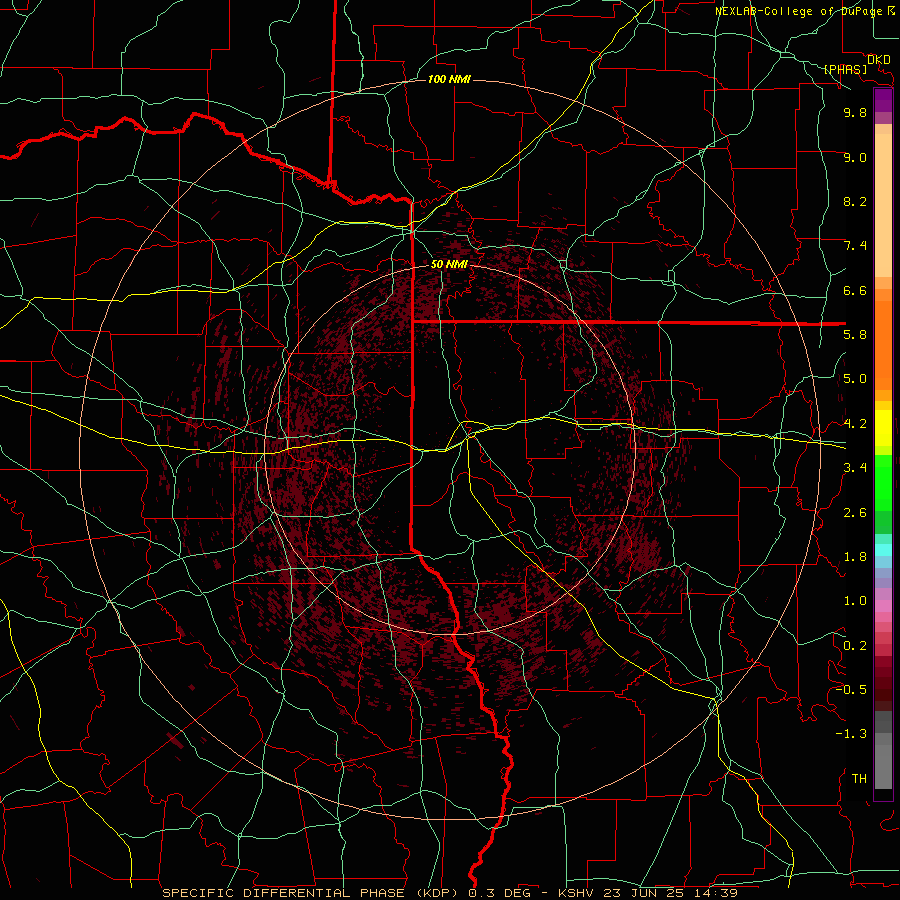Click the -0.5 value on color scale
The width and height of the screenshot is (900, 900).
tap(851, 689)
